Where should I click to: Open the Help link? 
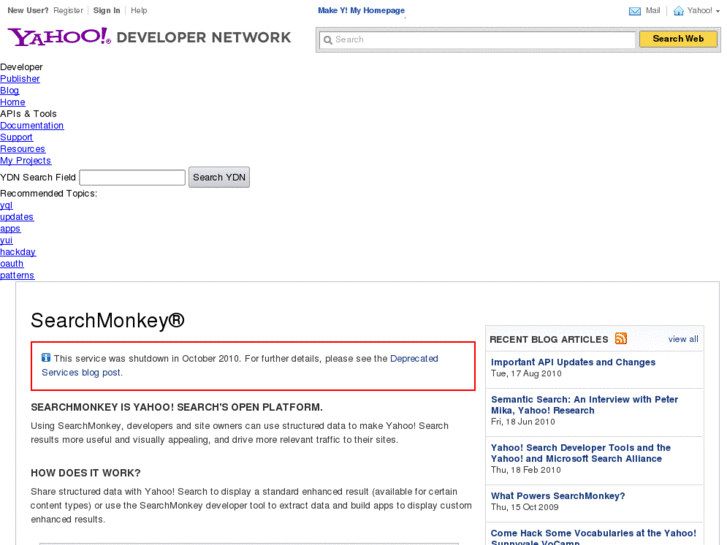point(139,10)
